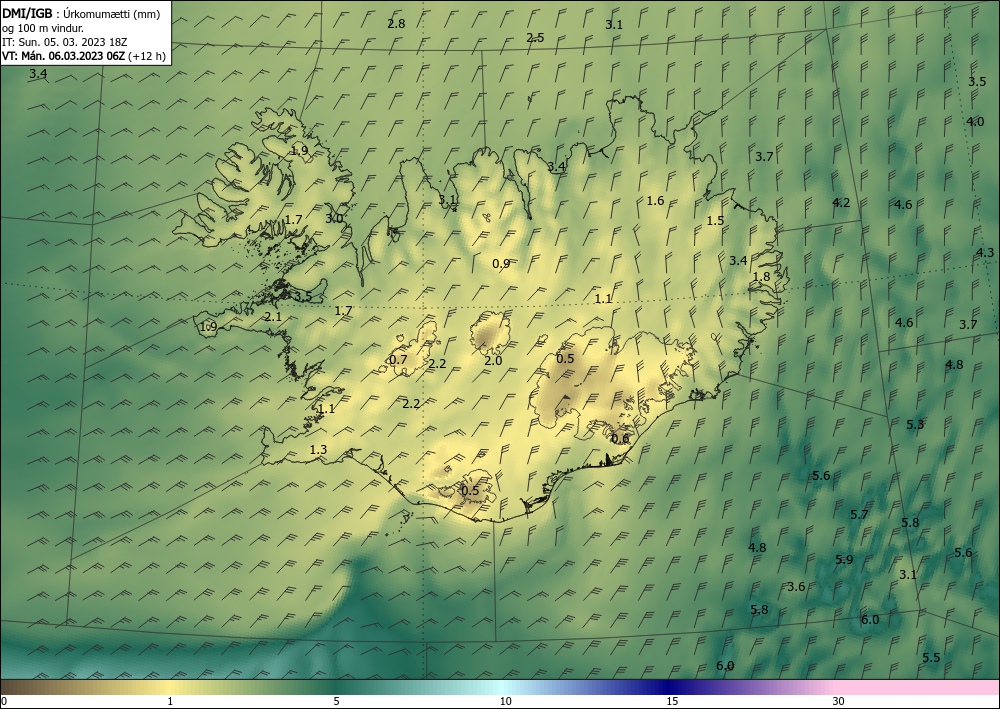
Task: Click the 0.7 precipitation value
Action: click(x=398, y=360)
